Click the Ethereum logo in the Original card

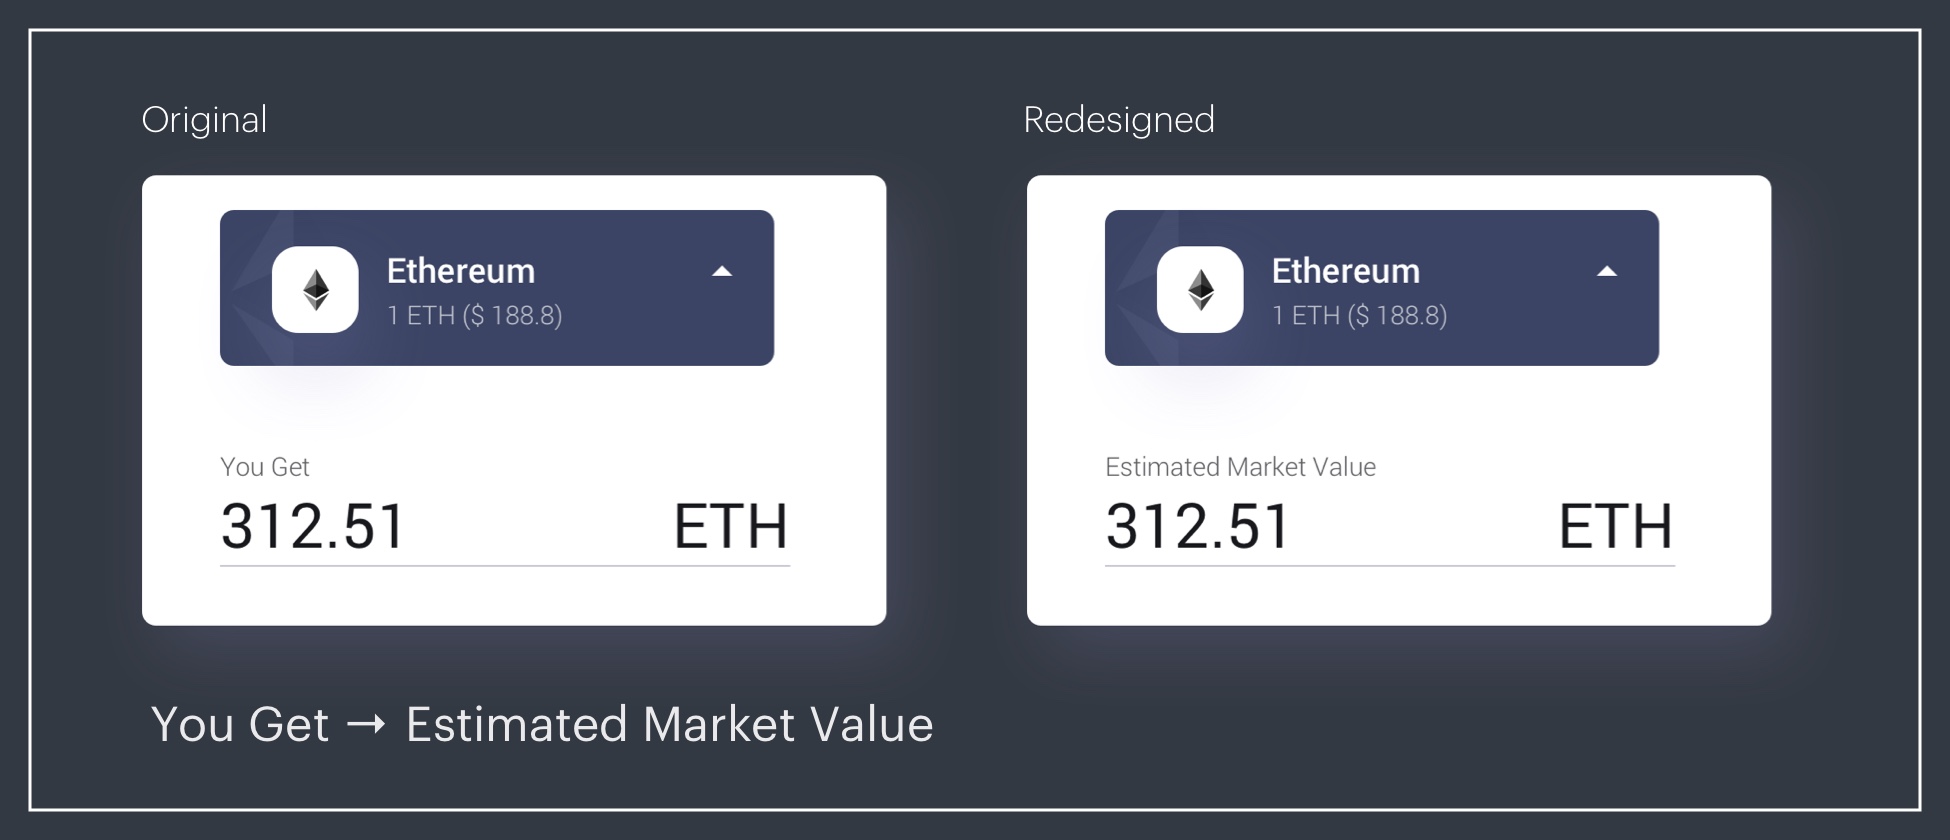(x=315, y=290)
